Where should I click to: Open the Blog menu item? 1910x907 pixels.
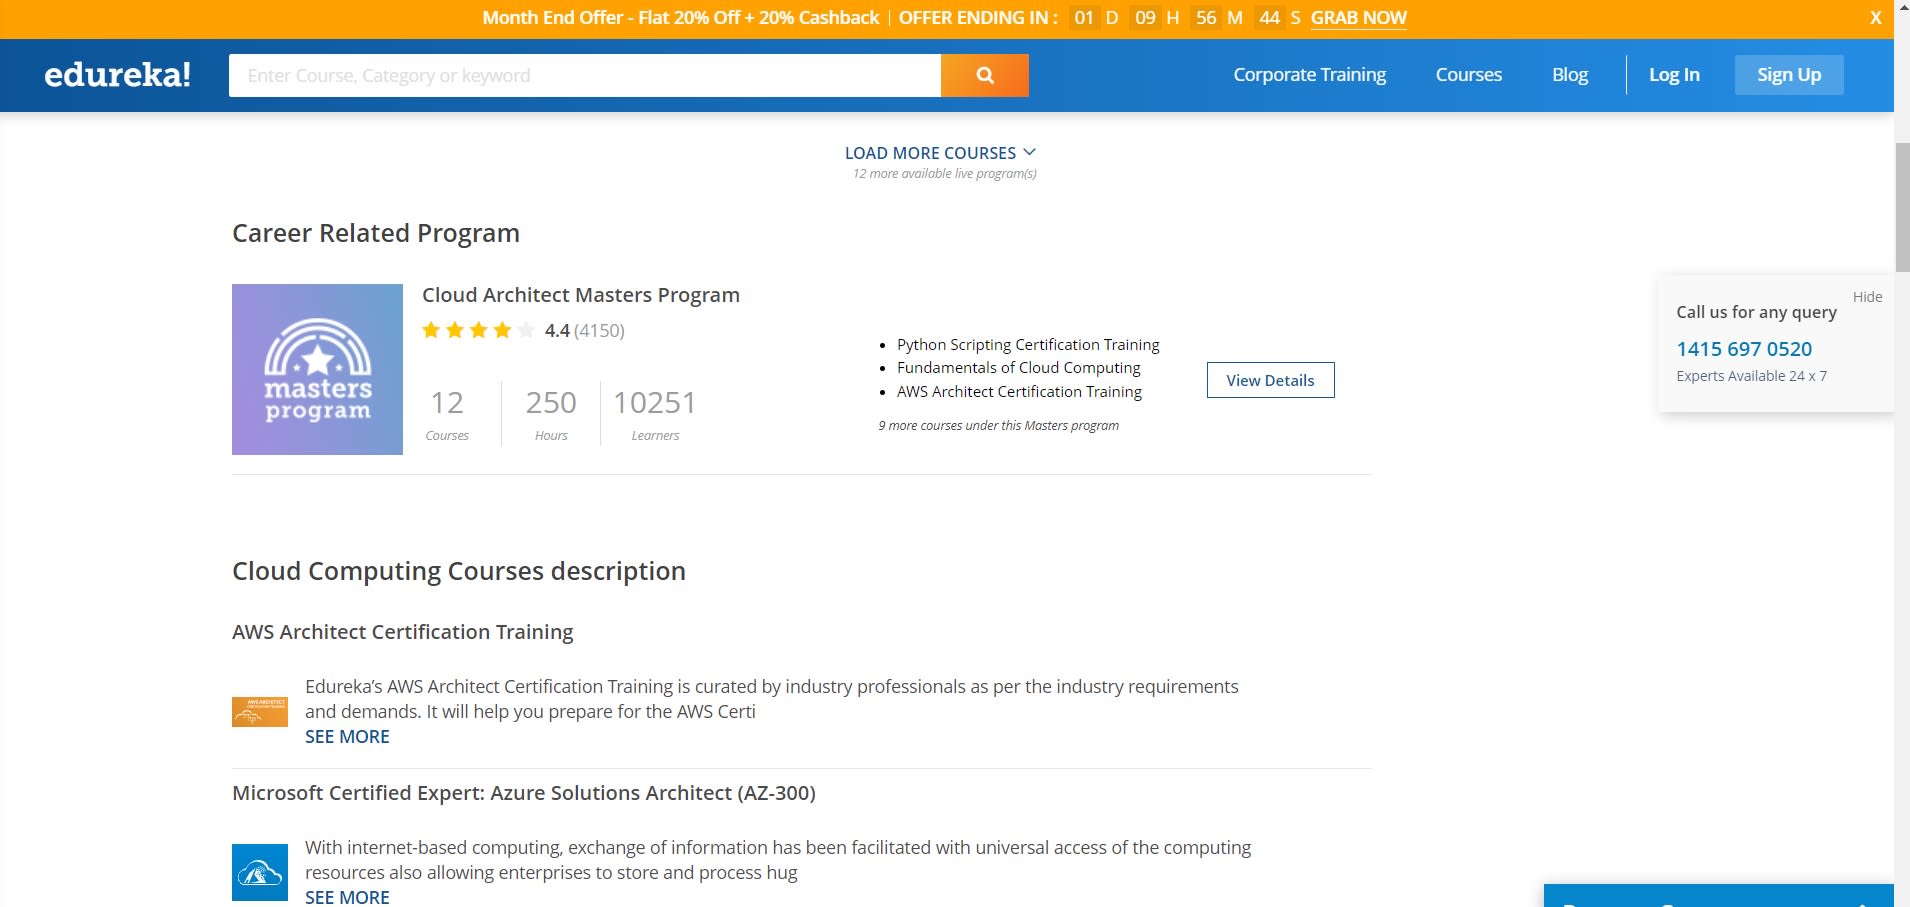tap(1569, 75)
